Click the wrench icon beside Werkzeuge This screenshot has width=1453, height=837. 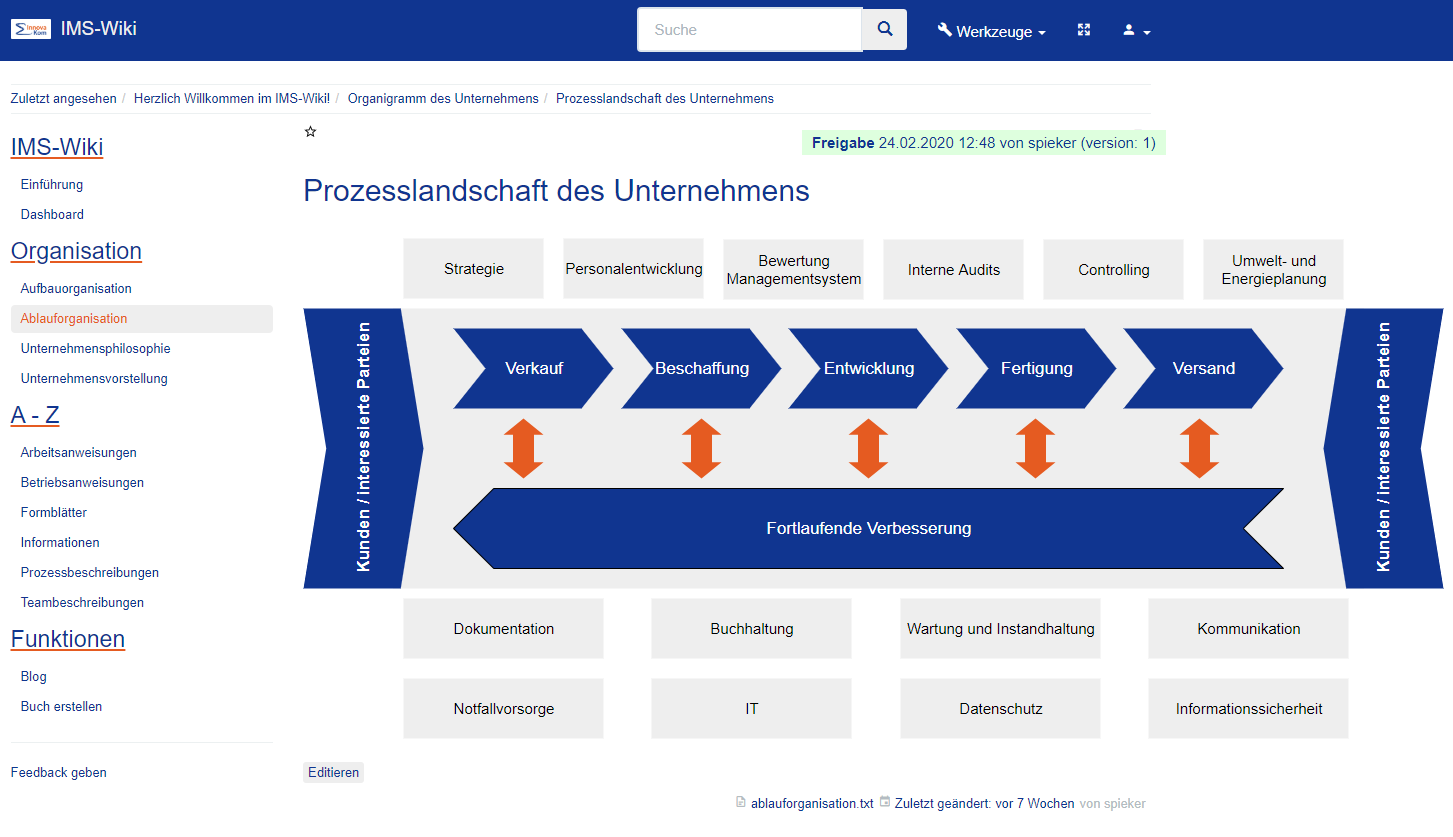click(944, 30)
